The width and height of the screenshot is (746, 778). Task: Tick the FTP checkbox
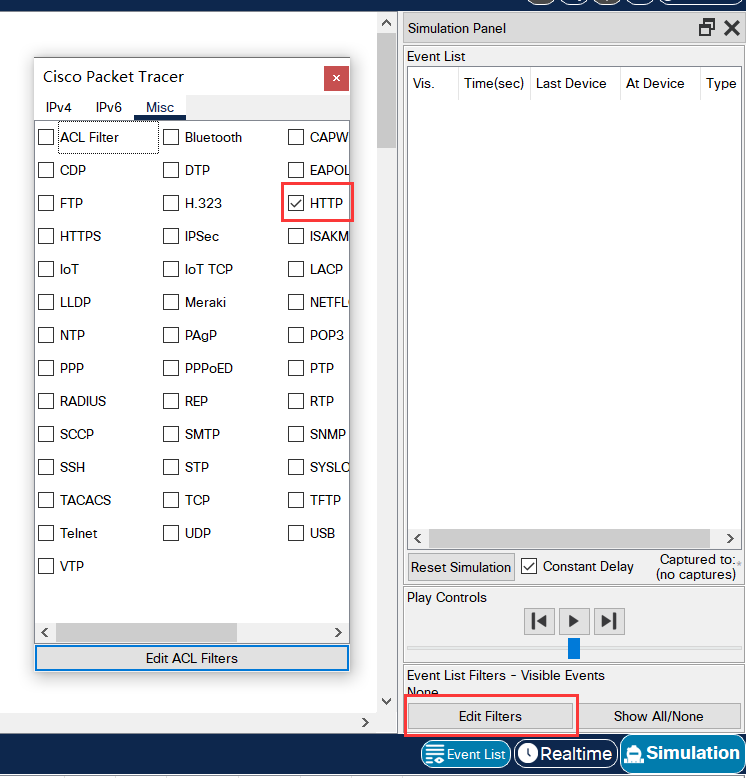tap(46, 203)
